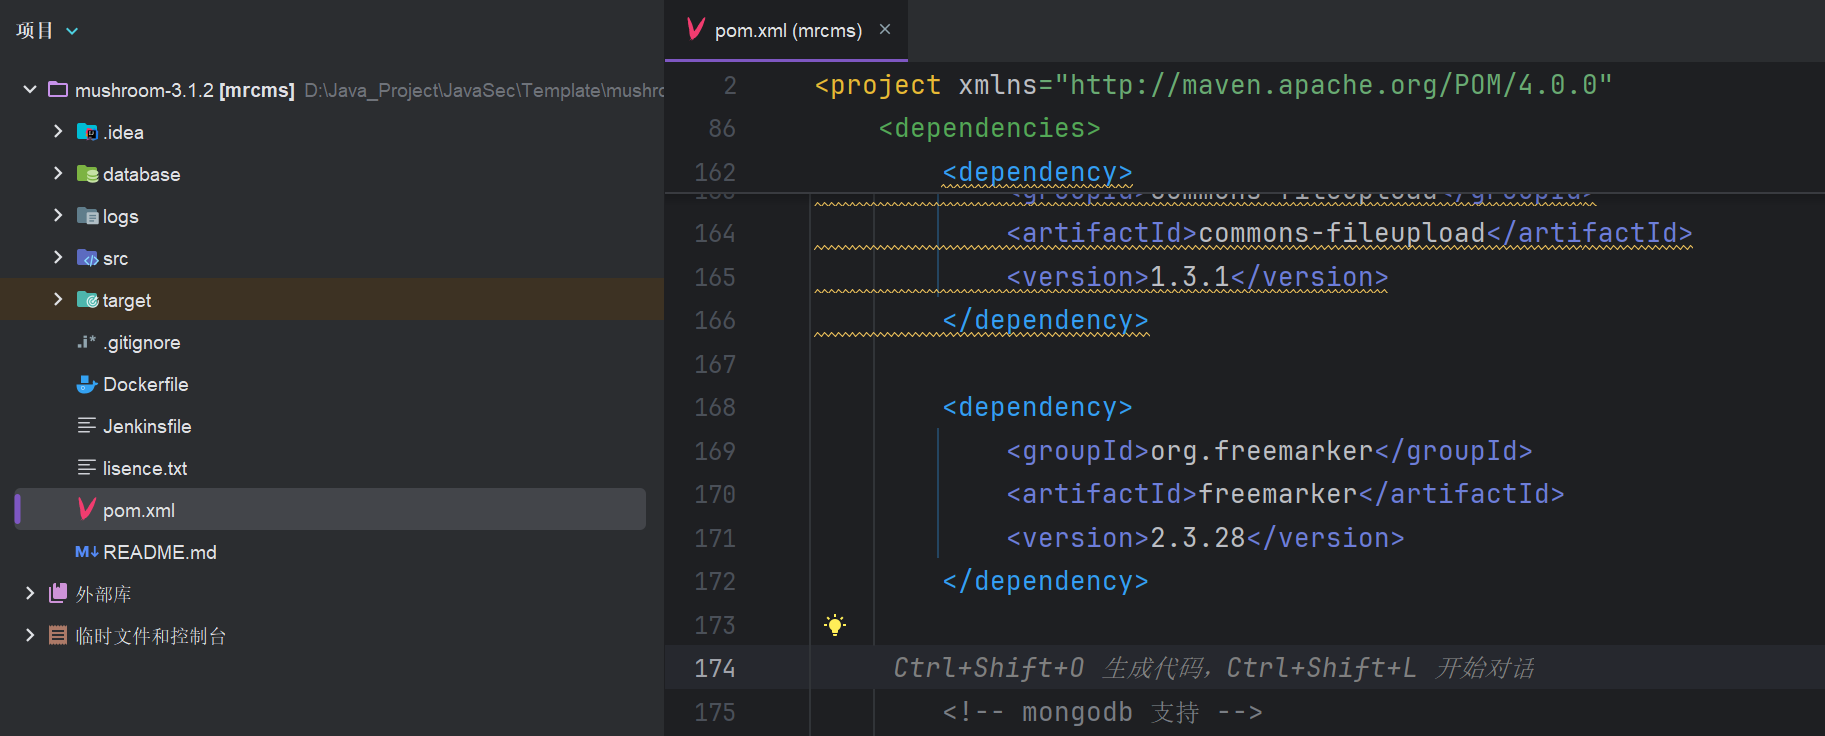The image size is (1825, 736).
Task: Select the .gitignore file
Action: (142, 342)
